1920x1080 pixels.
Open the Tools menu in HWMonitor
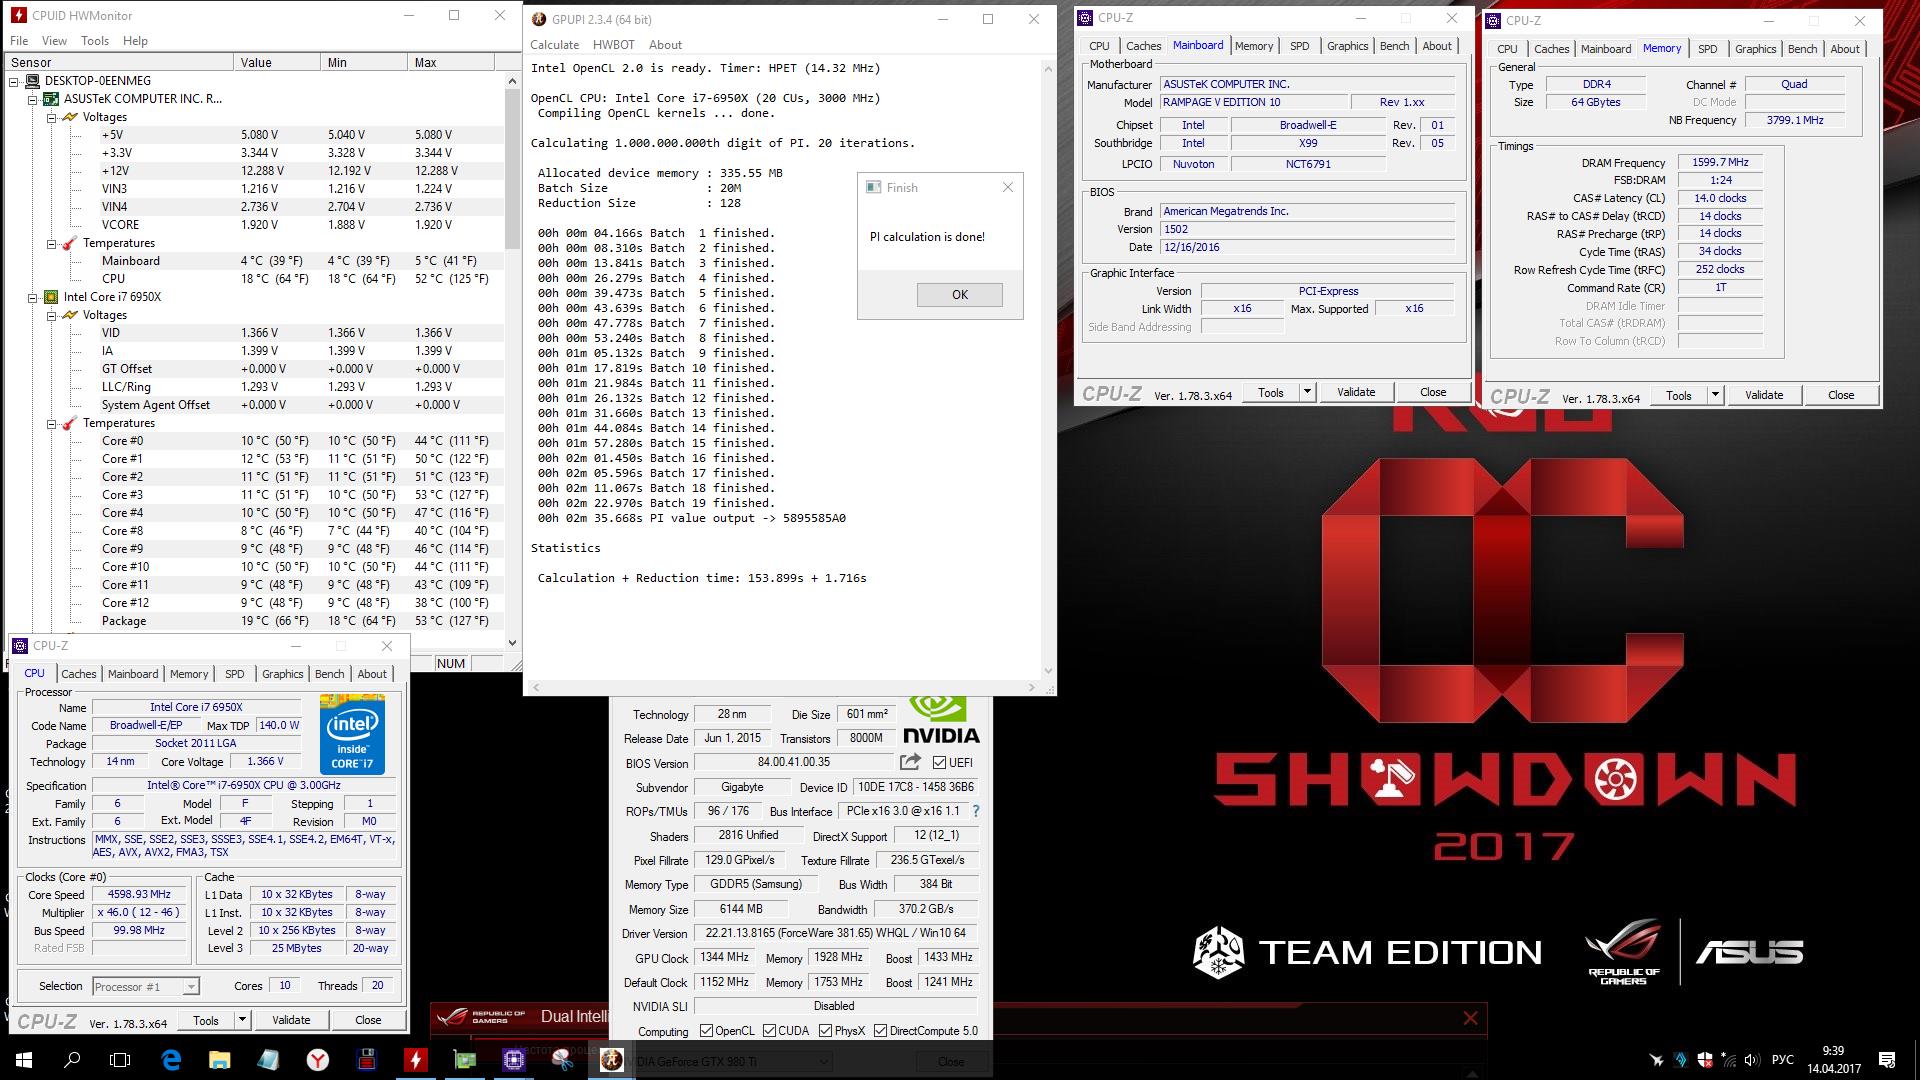[x=95, y=41]
